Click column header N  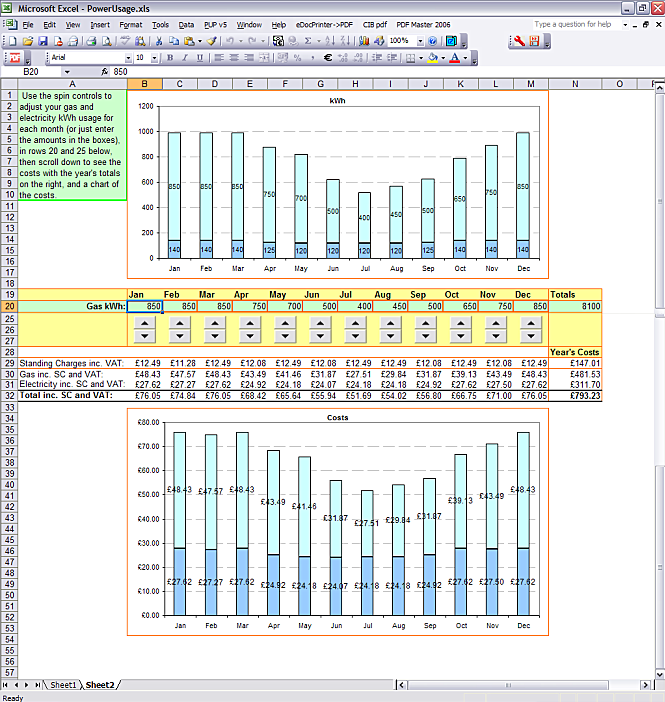[575, 84]
